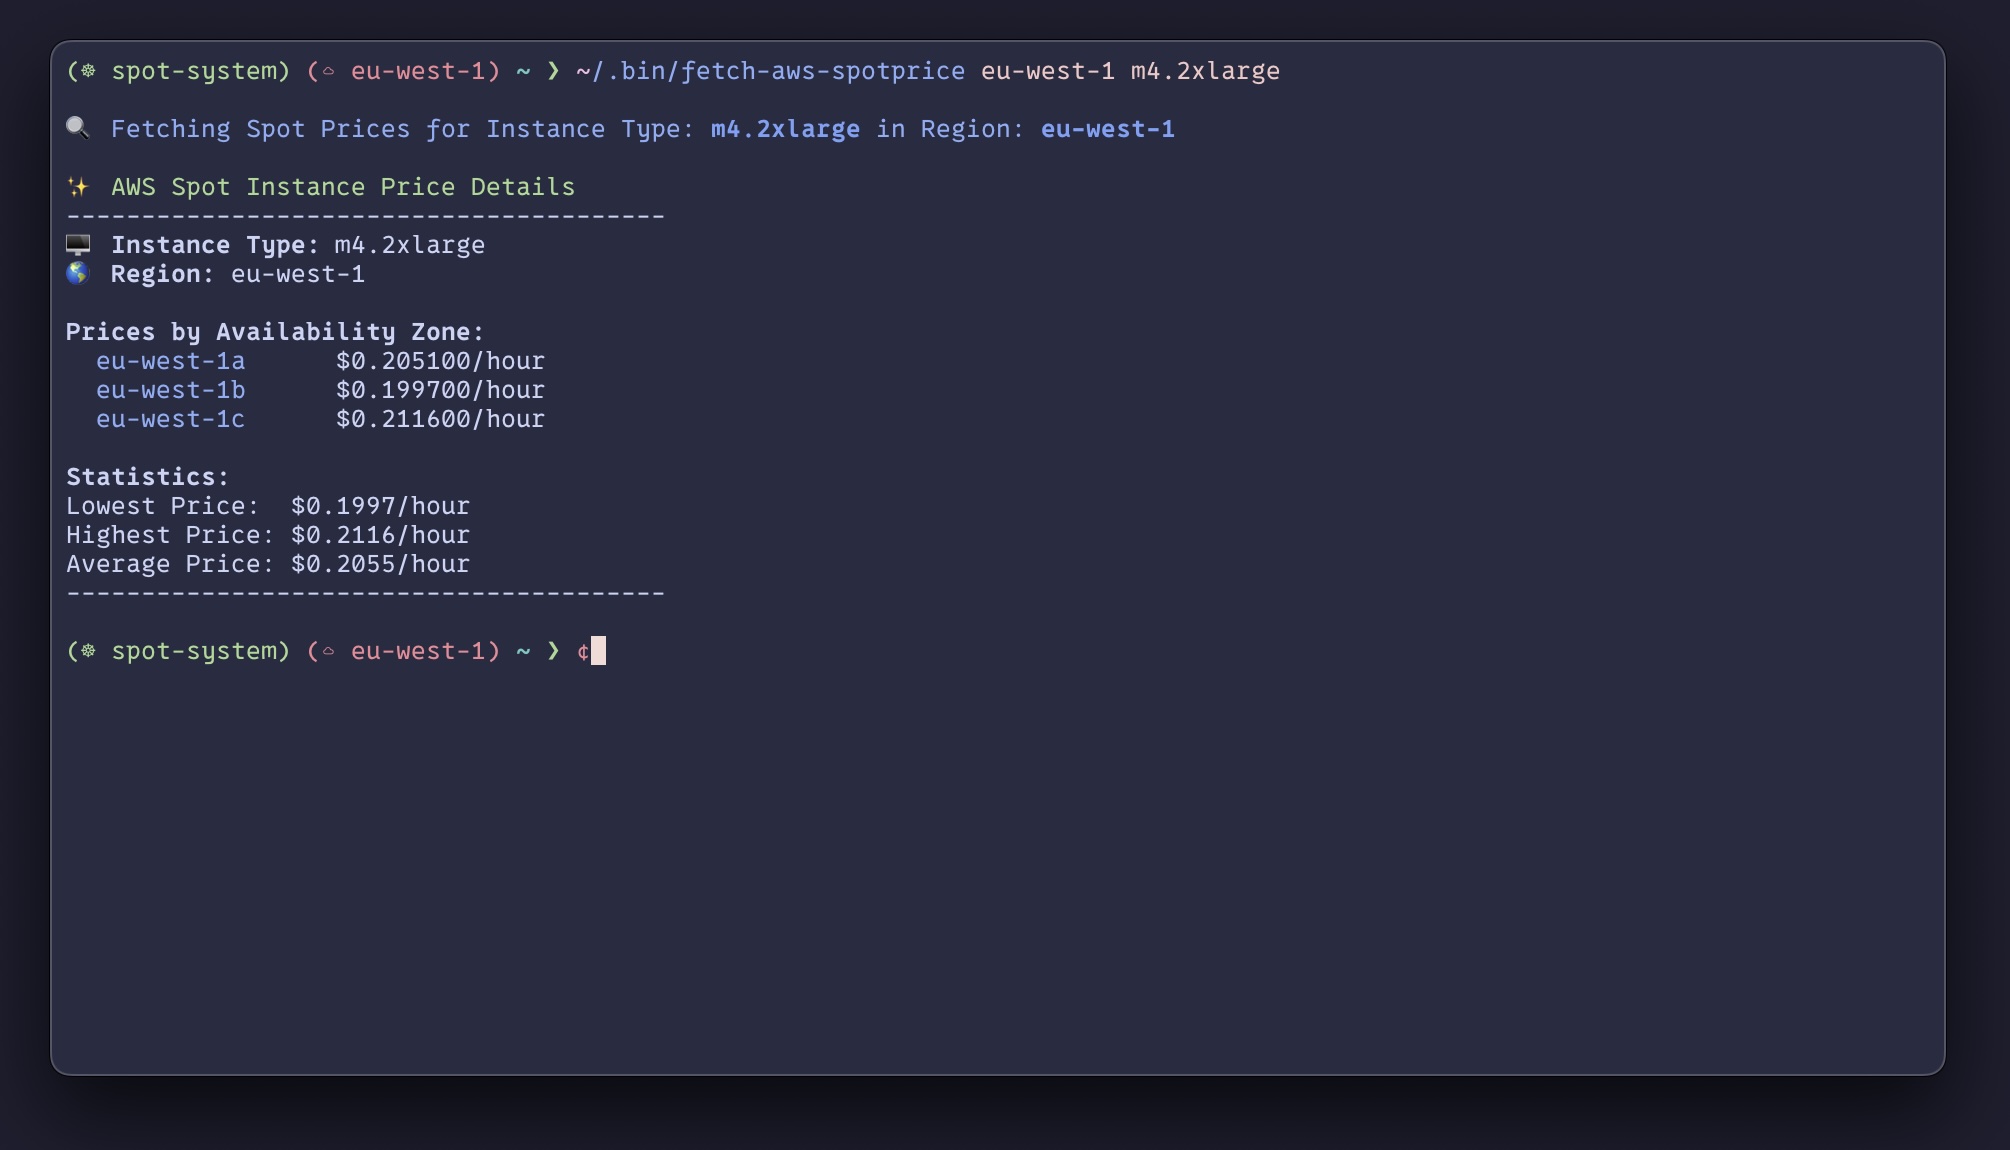Select the eu-west-1a availability zone text
Screen dimensions: 2010x1150
click(x=171, y=361)
